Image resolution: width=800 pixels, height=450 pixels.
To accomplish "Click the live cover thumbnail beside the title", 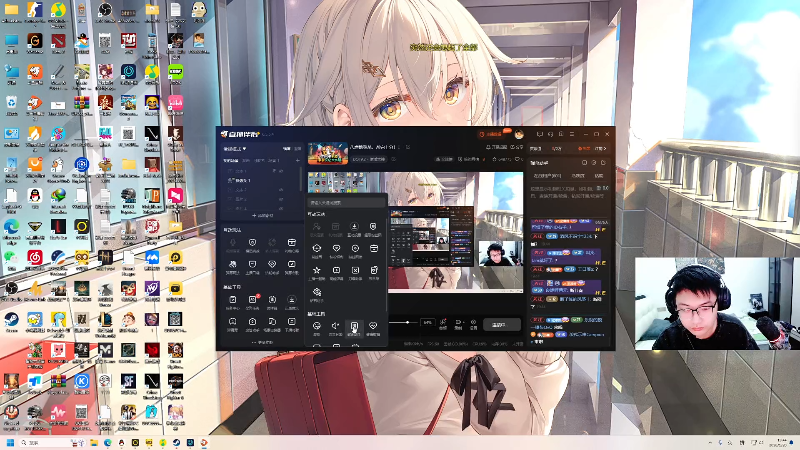I will pyautogui.click(x=328, y=153).
